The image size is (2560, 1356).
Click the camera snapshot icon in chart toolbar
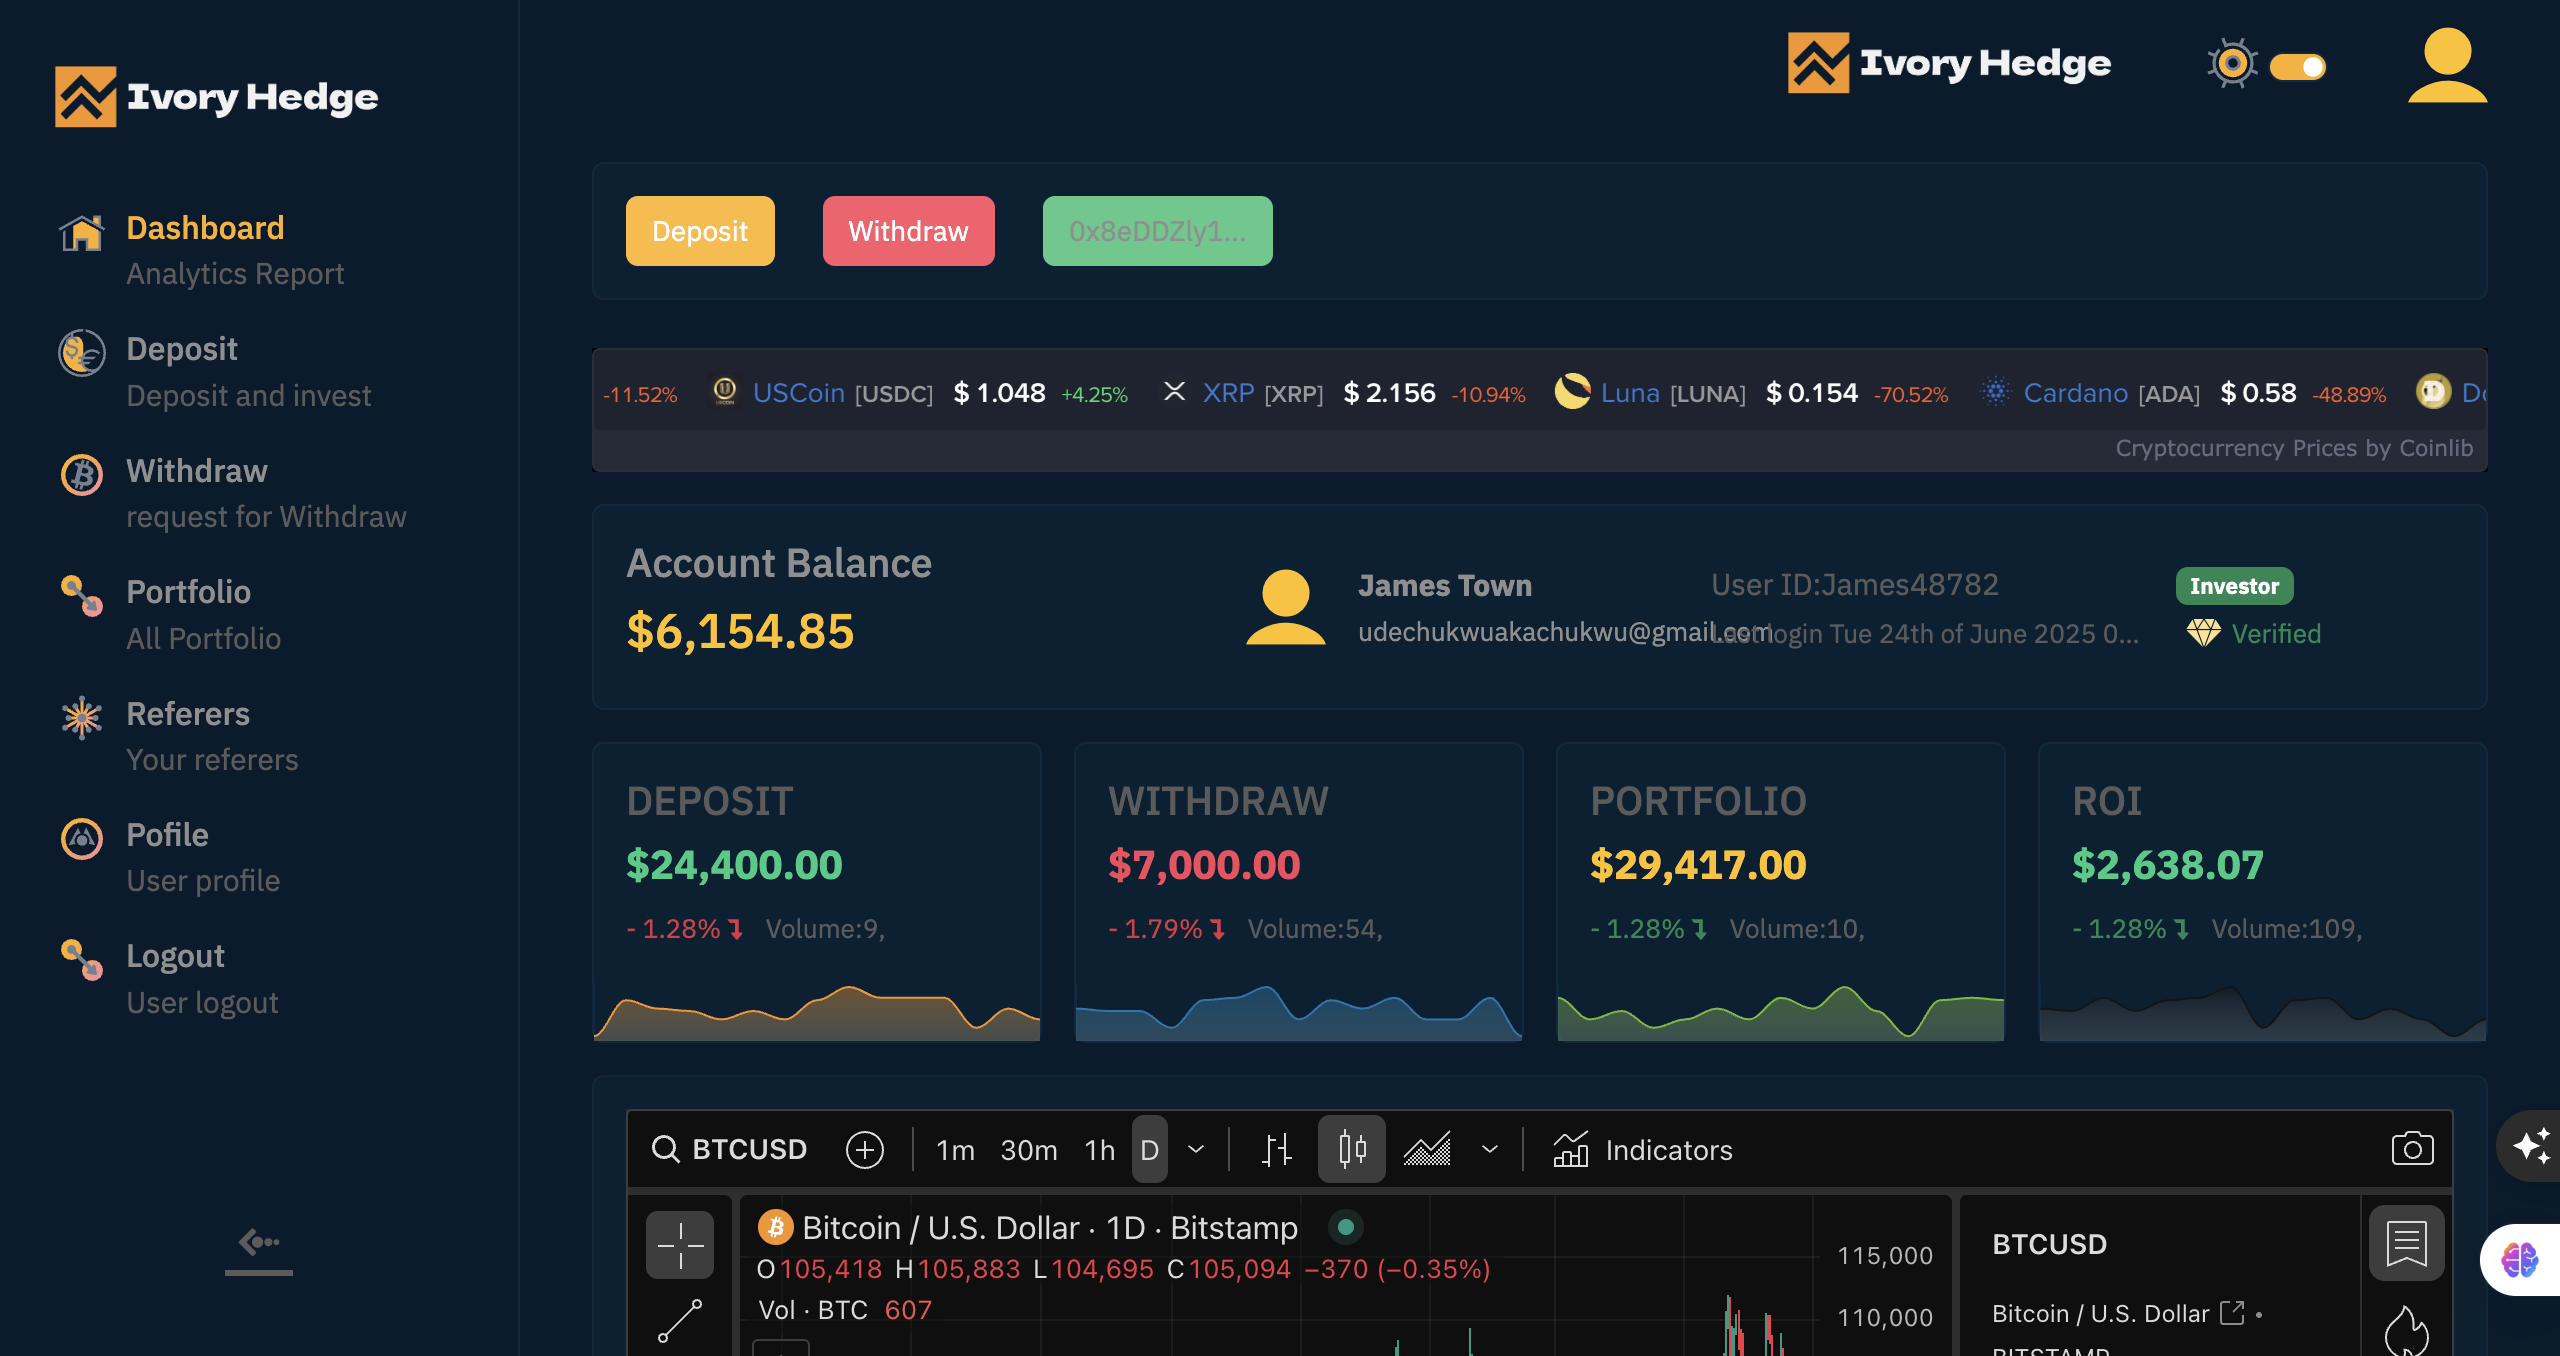[x=2412, y=1148]
